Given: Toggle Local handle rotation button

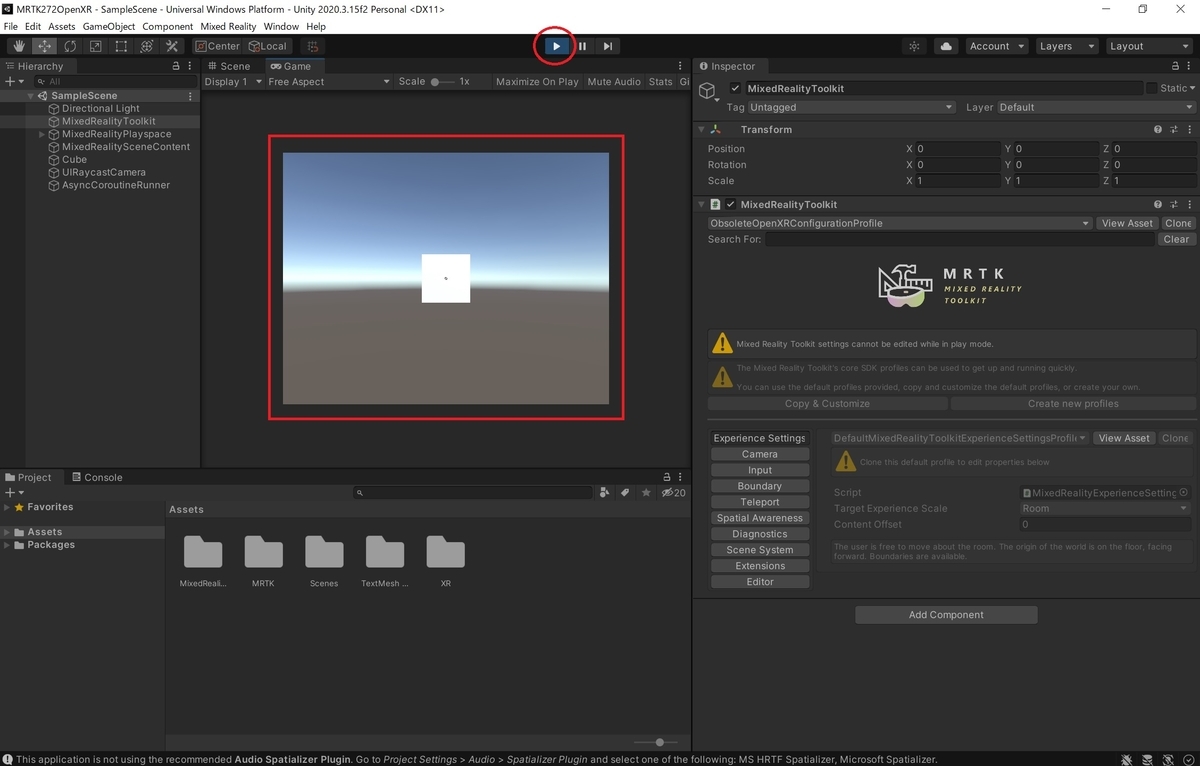Looking at the screenshot, I should click(x=267, y=46).
